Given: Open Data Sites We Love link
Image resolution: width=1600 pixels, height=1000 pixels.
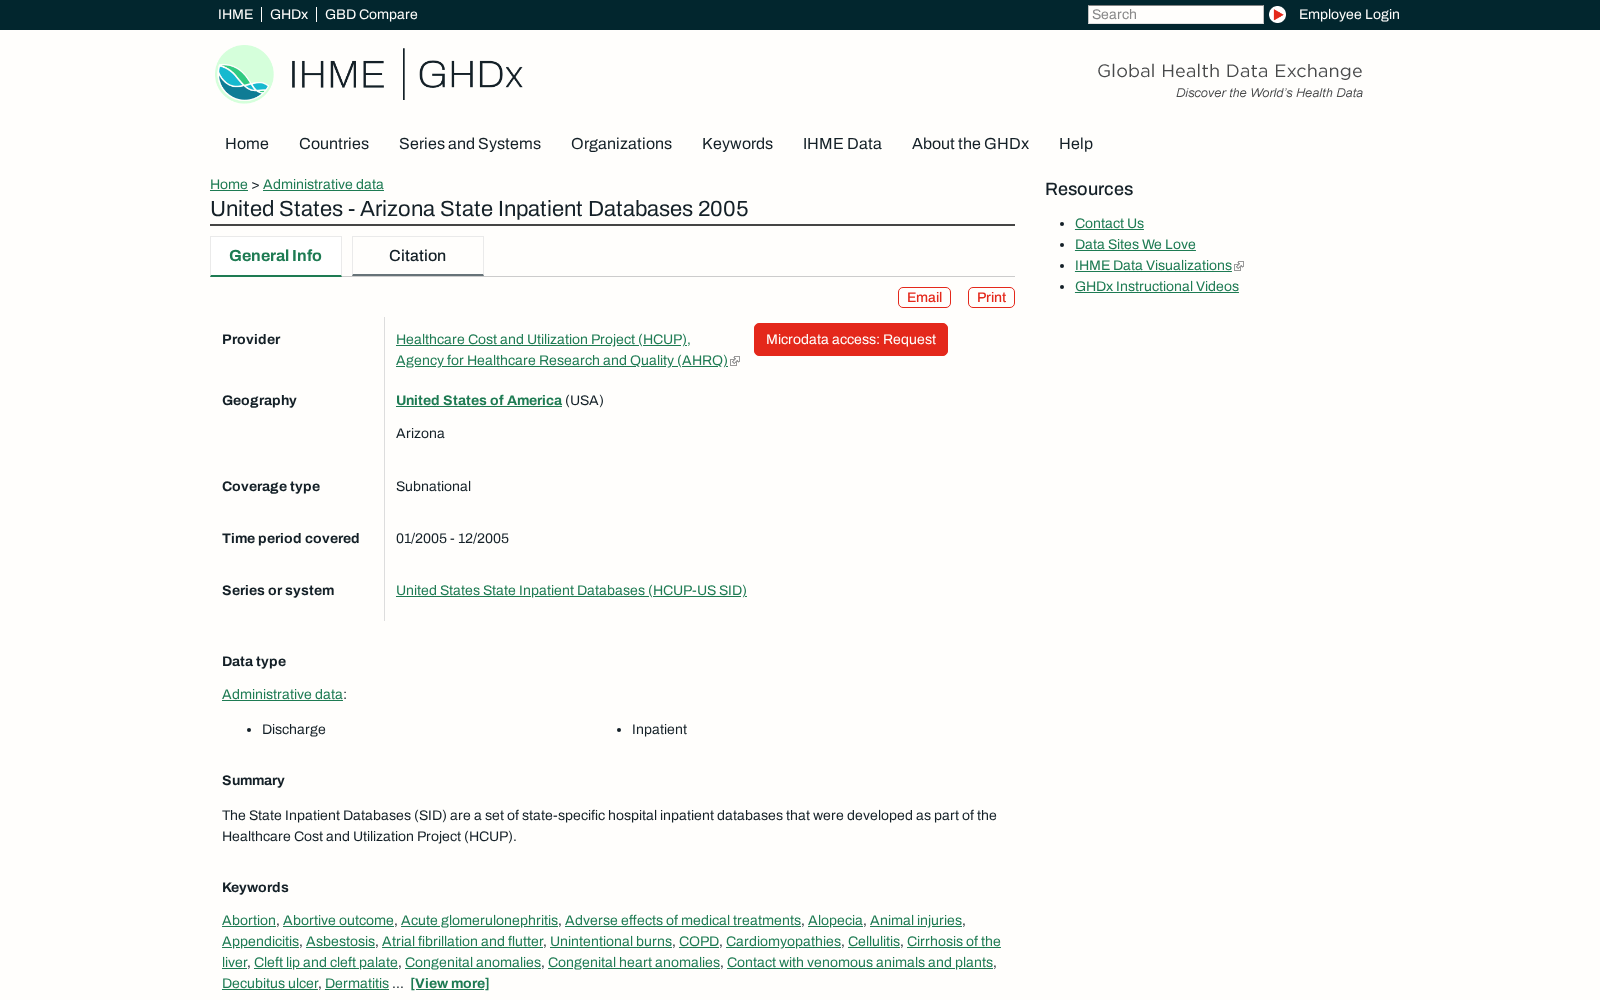Looking at the screenshot, I should [1135, 245].
